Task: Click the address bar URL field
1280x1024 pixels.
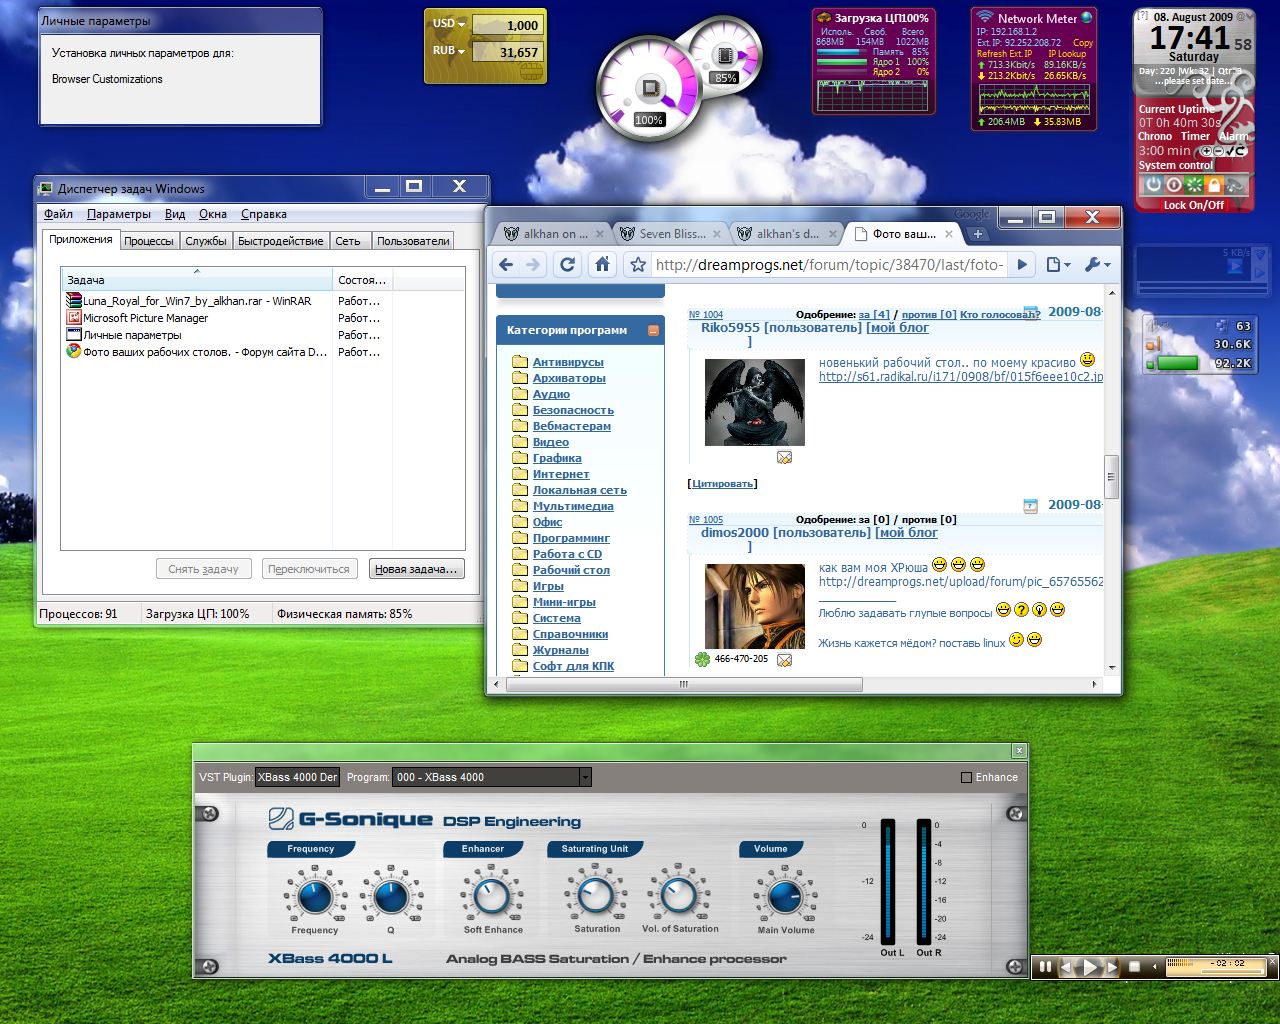Action: tap(829, 265)
